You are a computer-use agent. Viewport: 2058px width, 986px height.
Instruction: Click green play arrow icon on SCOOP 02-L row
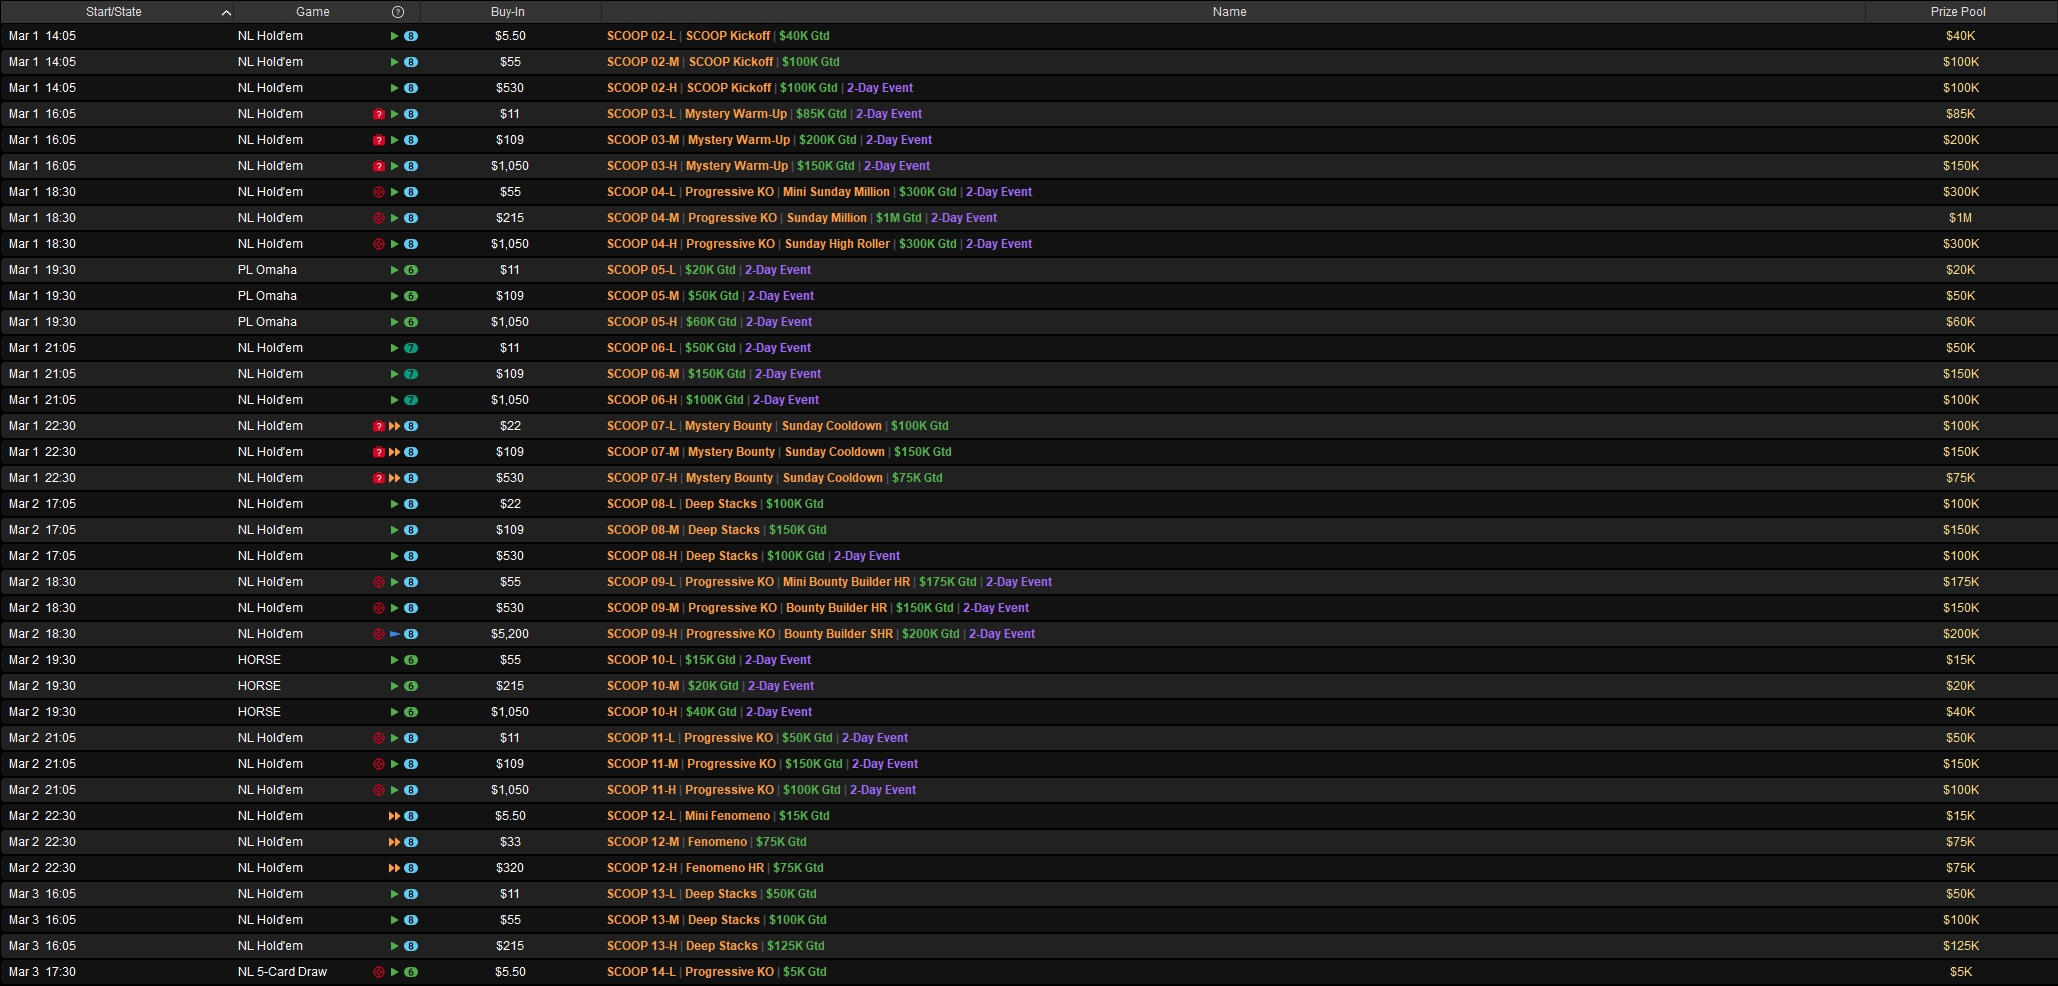point(395,36)
